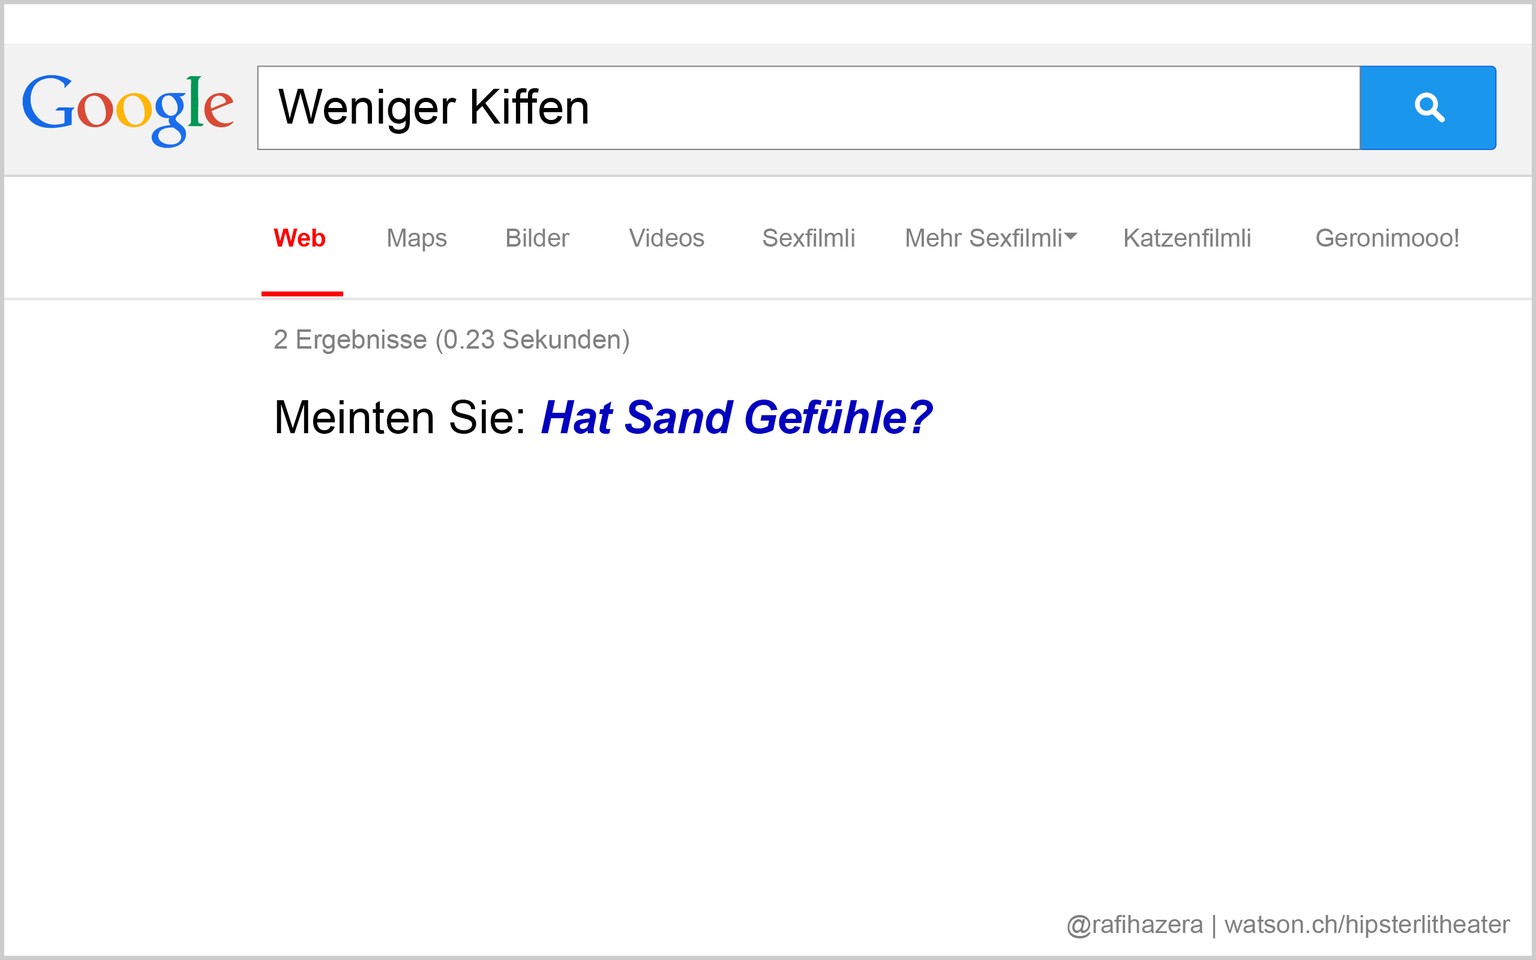Click the Mehr Sexfilmli menu label
Screen dimensions: 1536x960
pos(982,238)
